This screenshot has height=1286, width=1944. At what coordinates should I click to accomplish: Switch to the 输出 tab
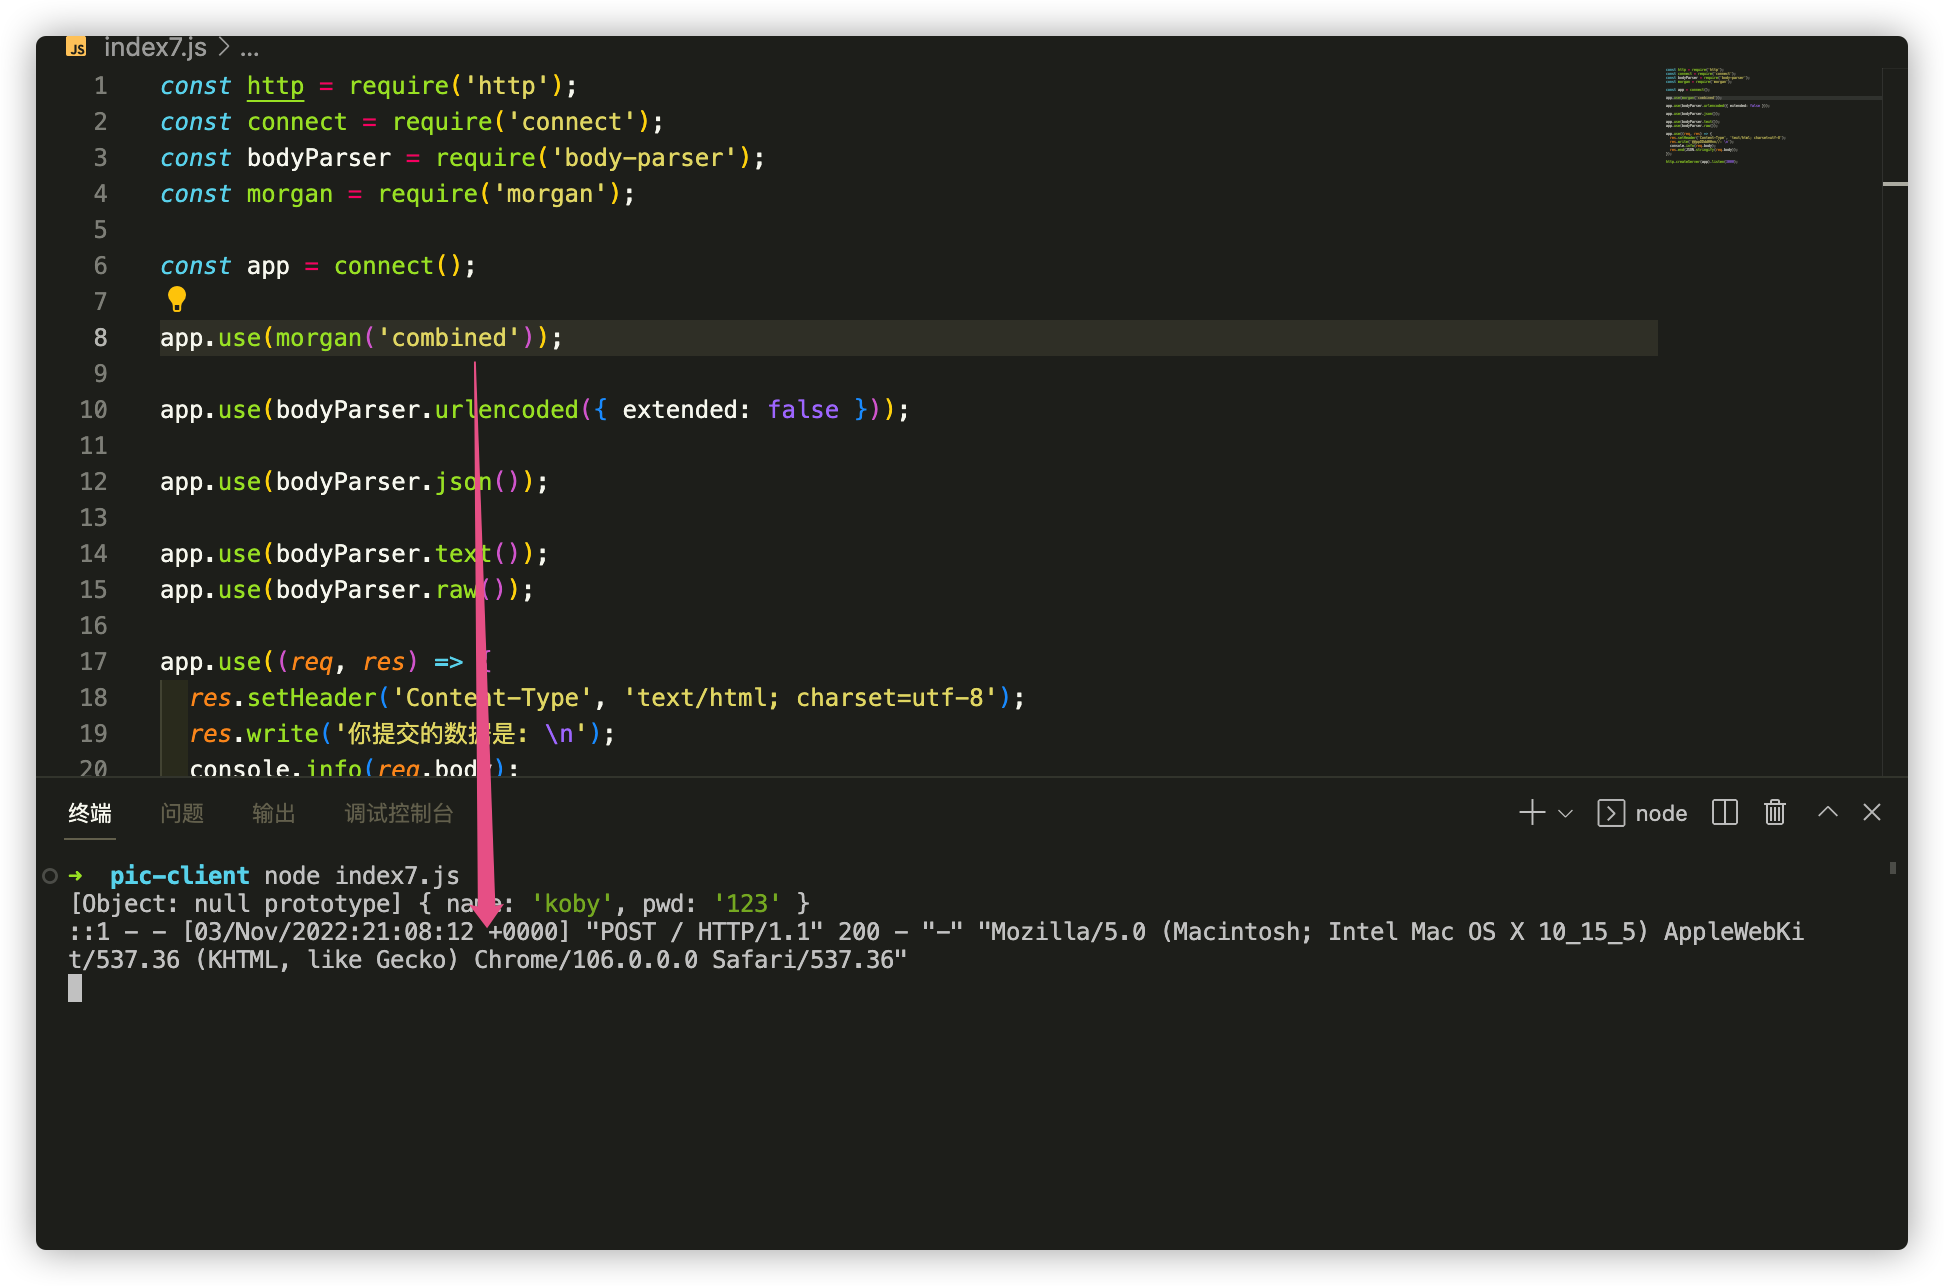pyautogui.click(x=274, y=813)
